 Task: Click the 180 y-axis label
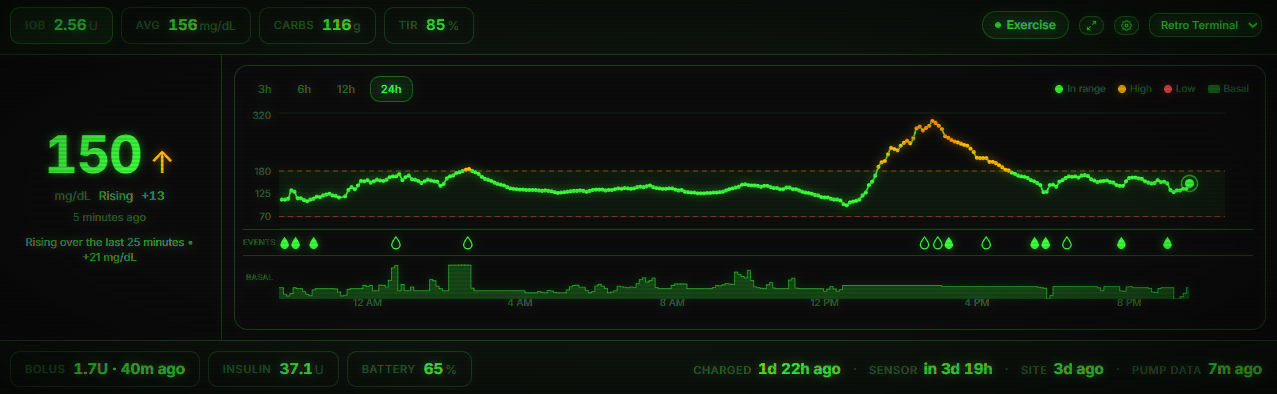coord(262,171)
